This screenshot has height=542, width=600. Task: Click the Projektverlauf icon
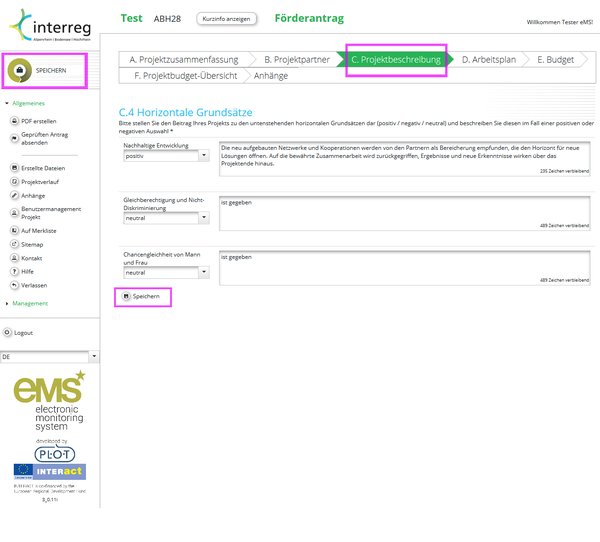(14, 182)
